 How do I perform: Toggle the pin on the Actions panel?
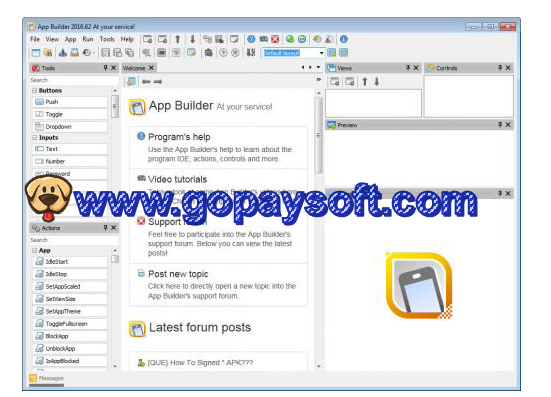pos(105,228)
